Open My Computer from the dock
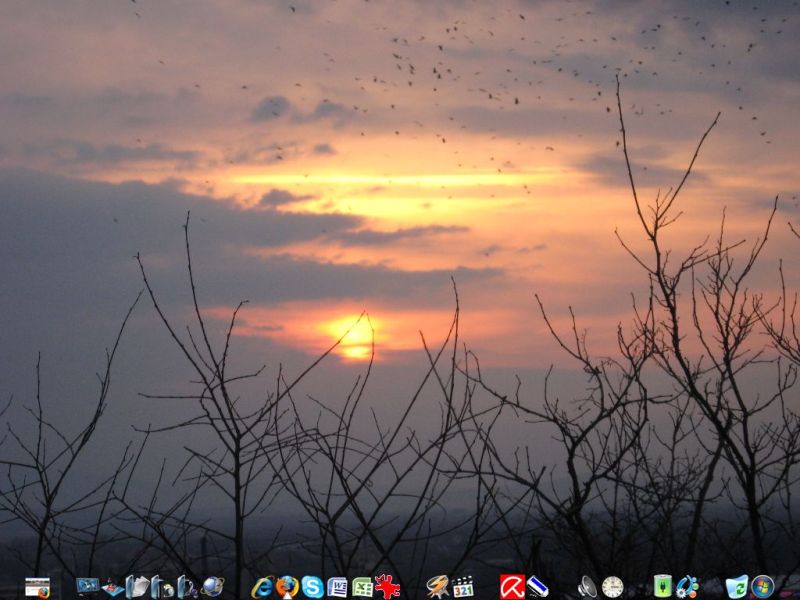The image size is (800, 600). click(87, 586)
